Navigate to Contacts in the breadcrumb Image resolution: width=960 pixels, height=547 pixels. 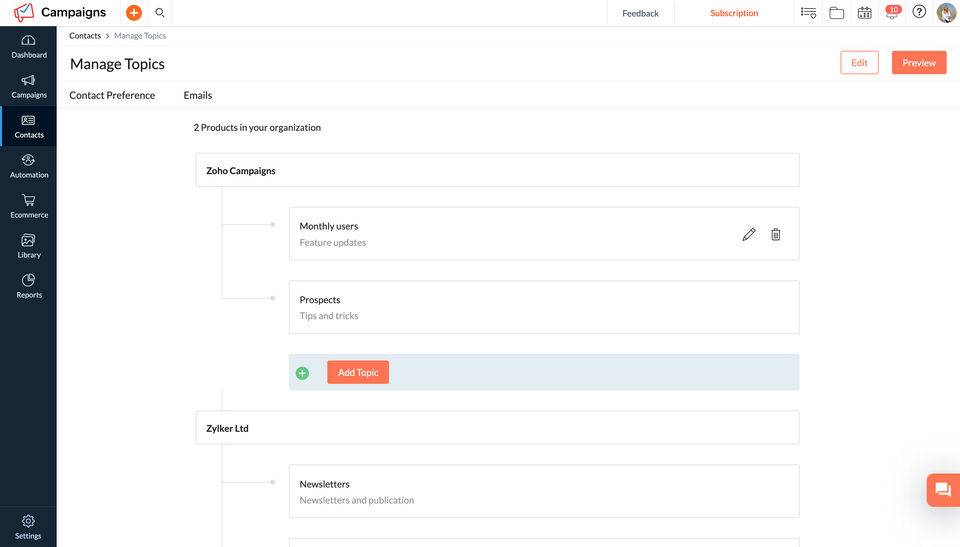coord(85,36)
